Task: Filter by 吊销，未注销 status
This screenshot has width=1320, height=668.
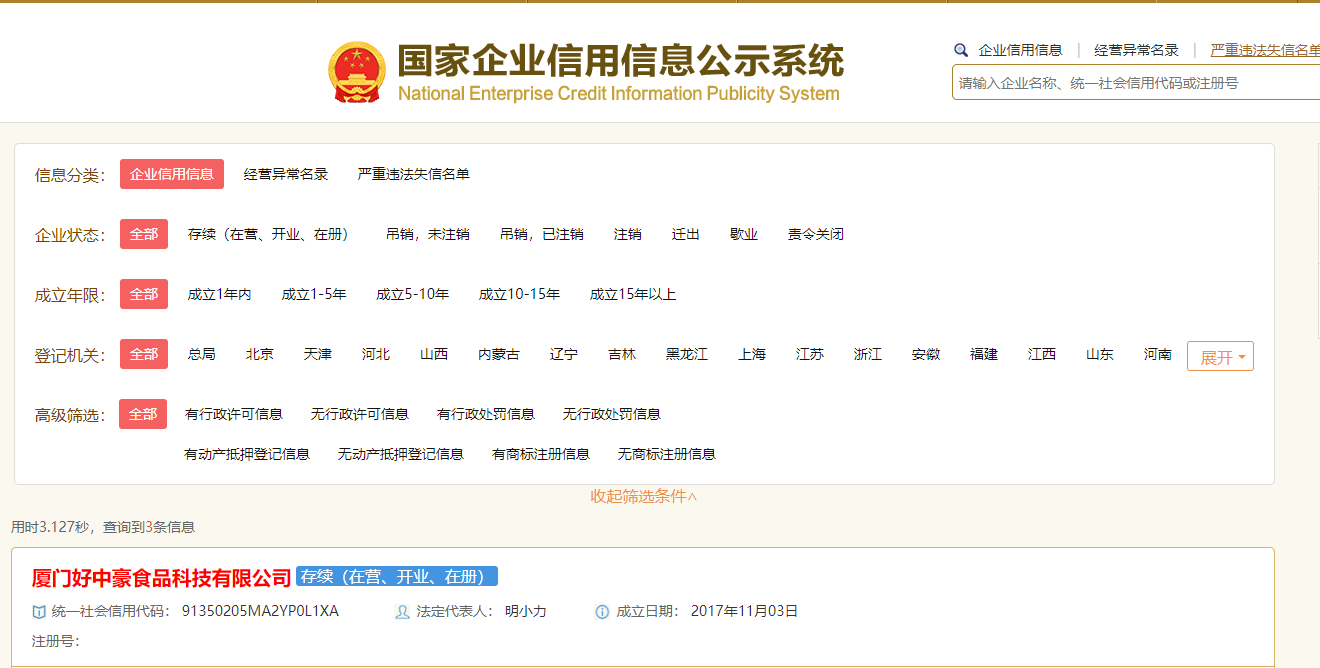Action: point(428,234)
